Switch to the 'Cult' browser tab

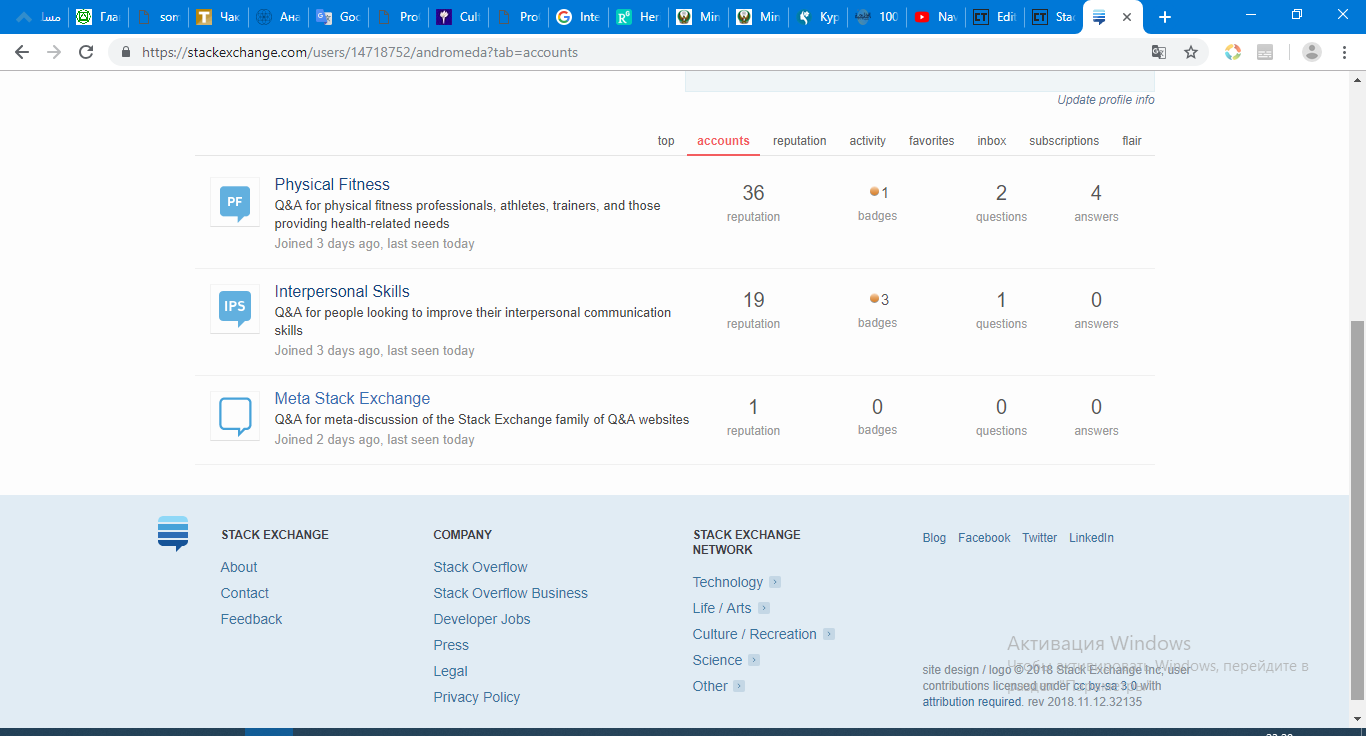click(x=457, y=17)
